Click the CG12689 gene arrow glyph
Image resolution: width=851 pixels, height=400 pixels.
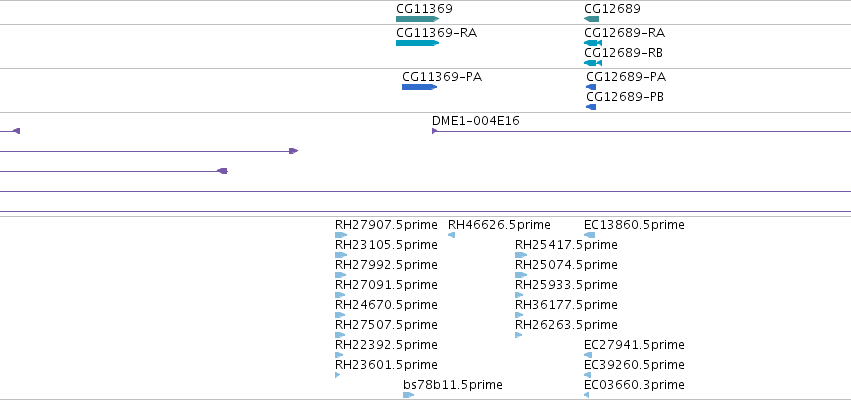click(592, 19)
